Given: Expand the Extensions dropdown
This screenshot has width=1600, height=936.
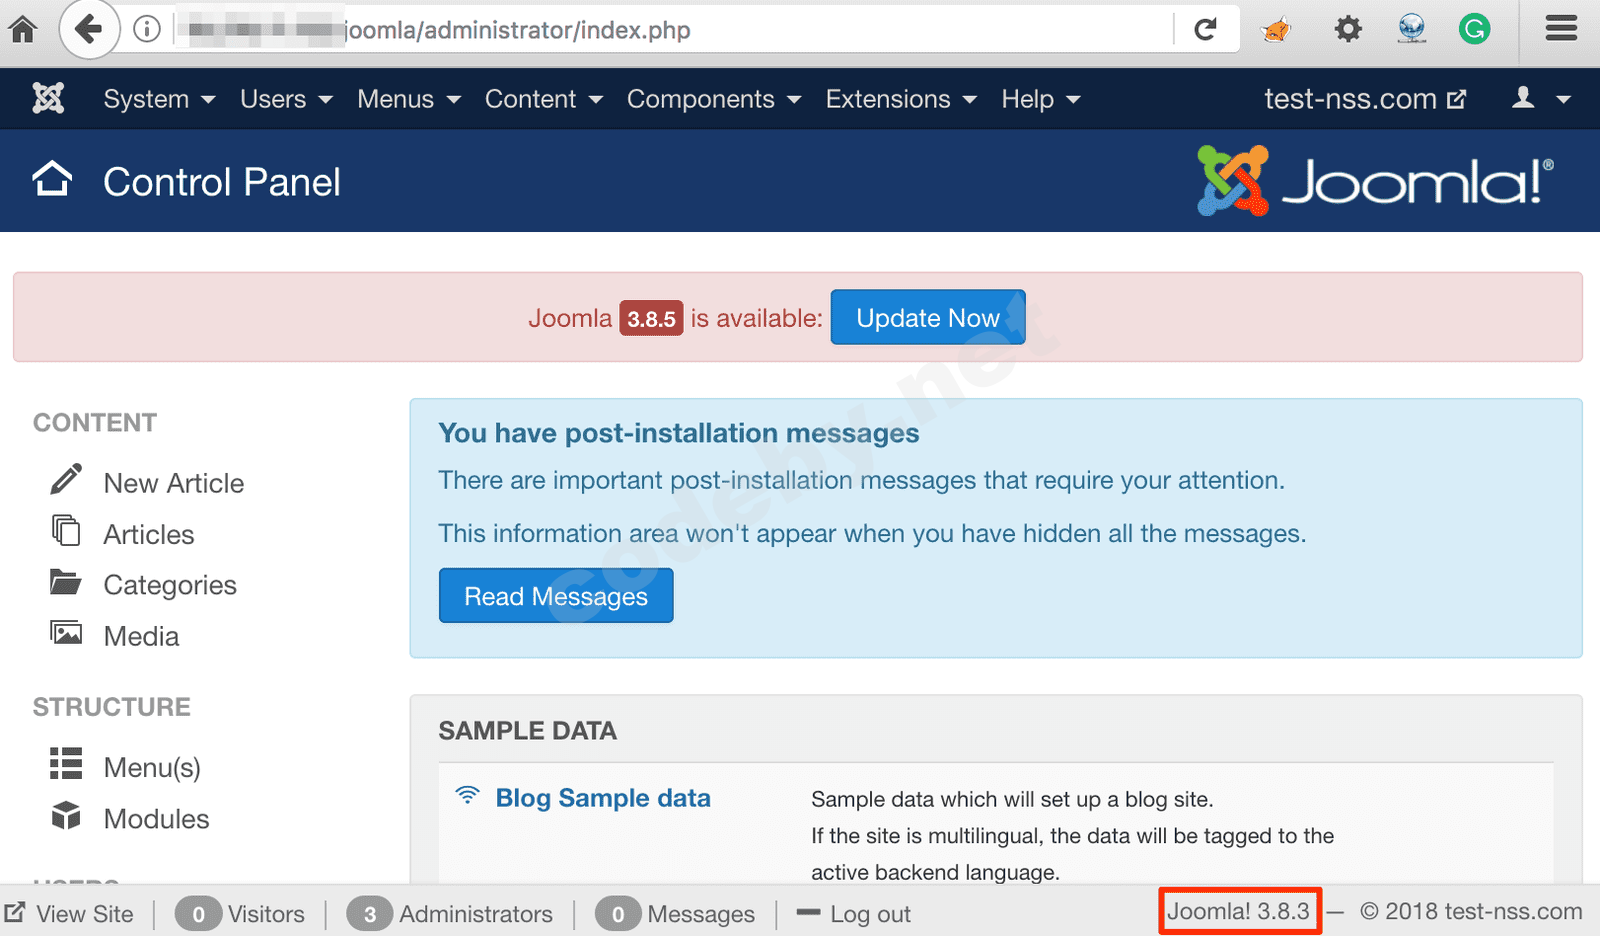Looking at the screenshot, I should click(901, 99).
